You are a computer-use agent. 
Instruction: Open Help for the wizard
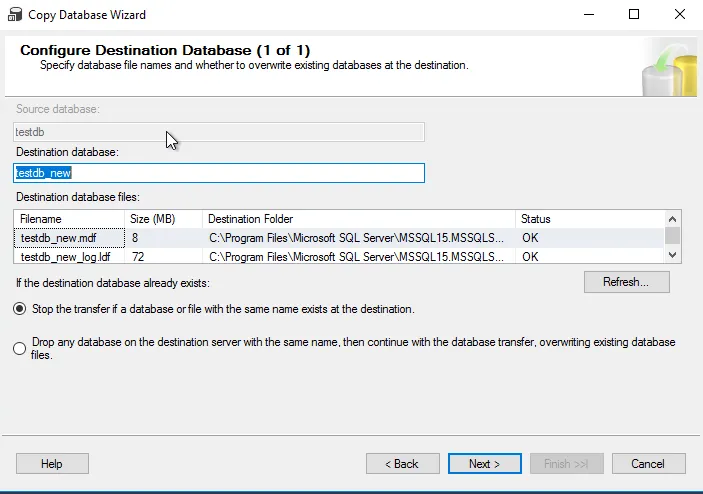[x=52, y=464]
